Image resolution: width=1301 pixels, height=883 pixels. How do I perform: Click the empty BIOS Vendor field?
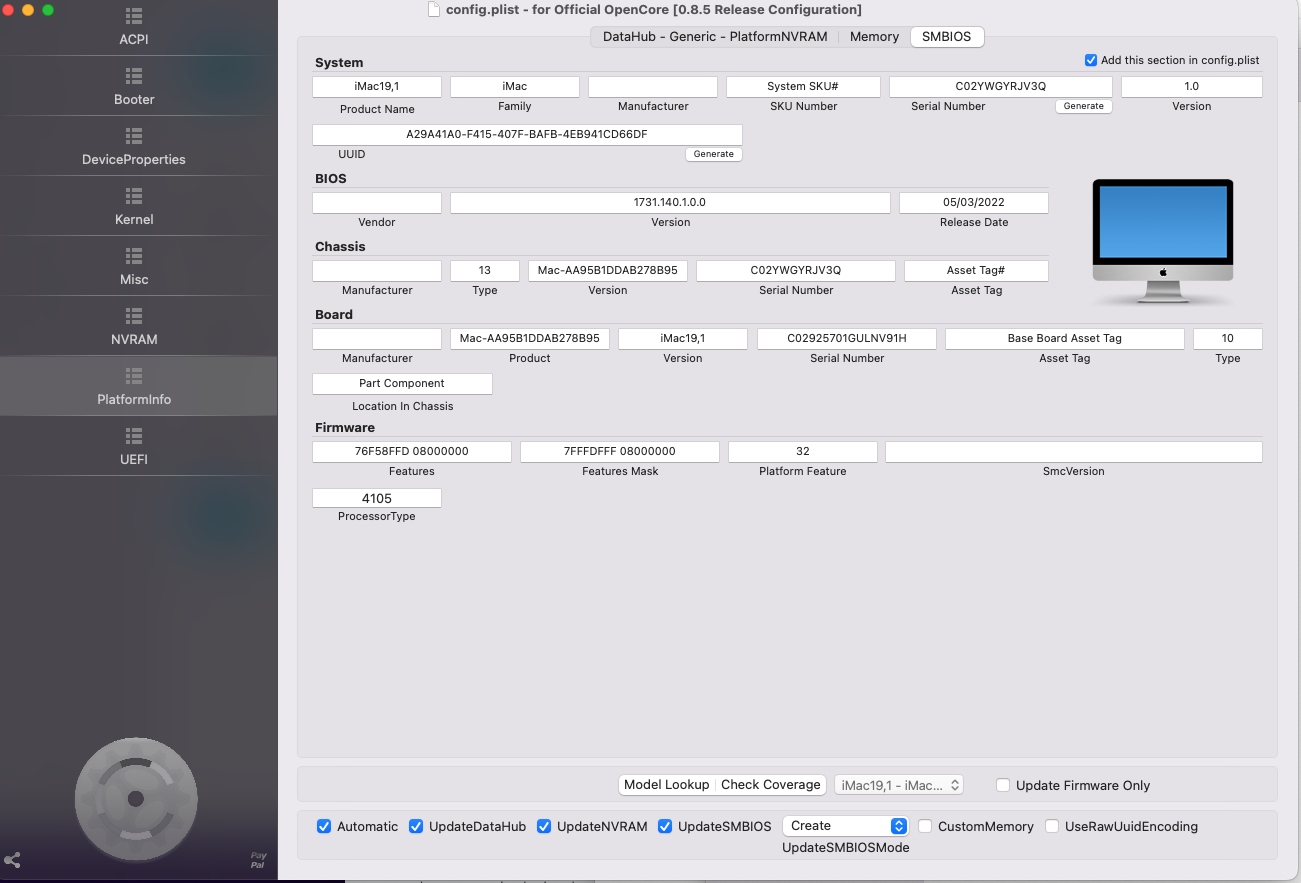coord(377,203)
